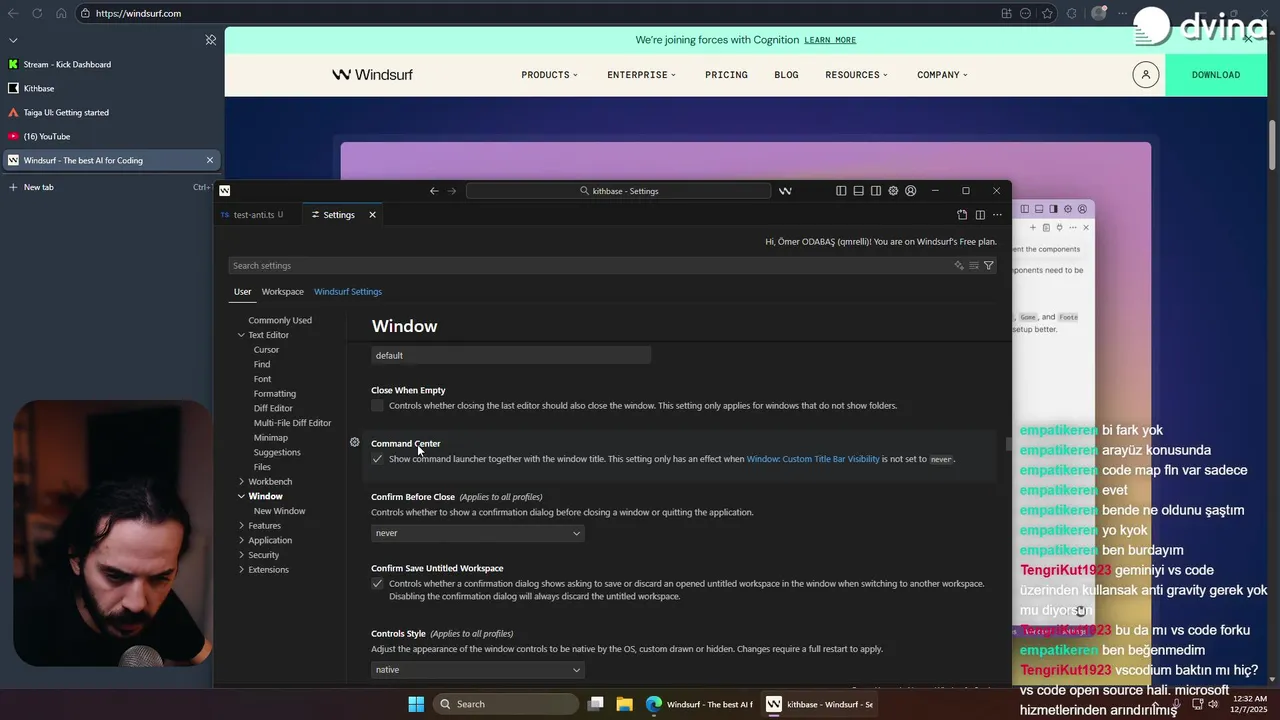The image size is (1280, 720).
Task: Select the Stream - Kick Dashboard browser tab
Action: tap(110, 64)
